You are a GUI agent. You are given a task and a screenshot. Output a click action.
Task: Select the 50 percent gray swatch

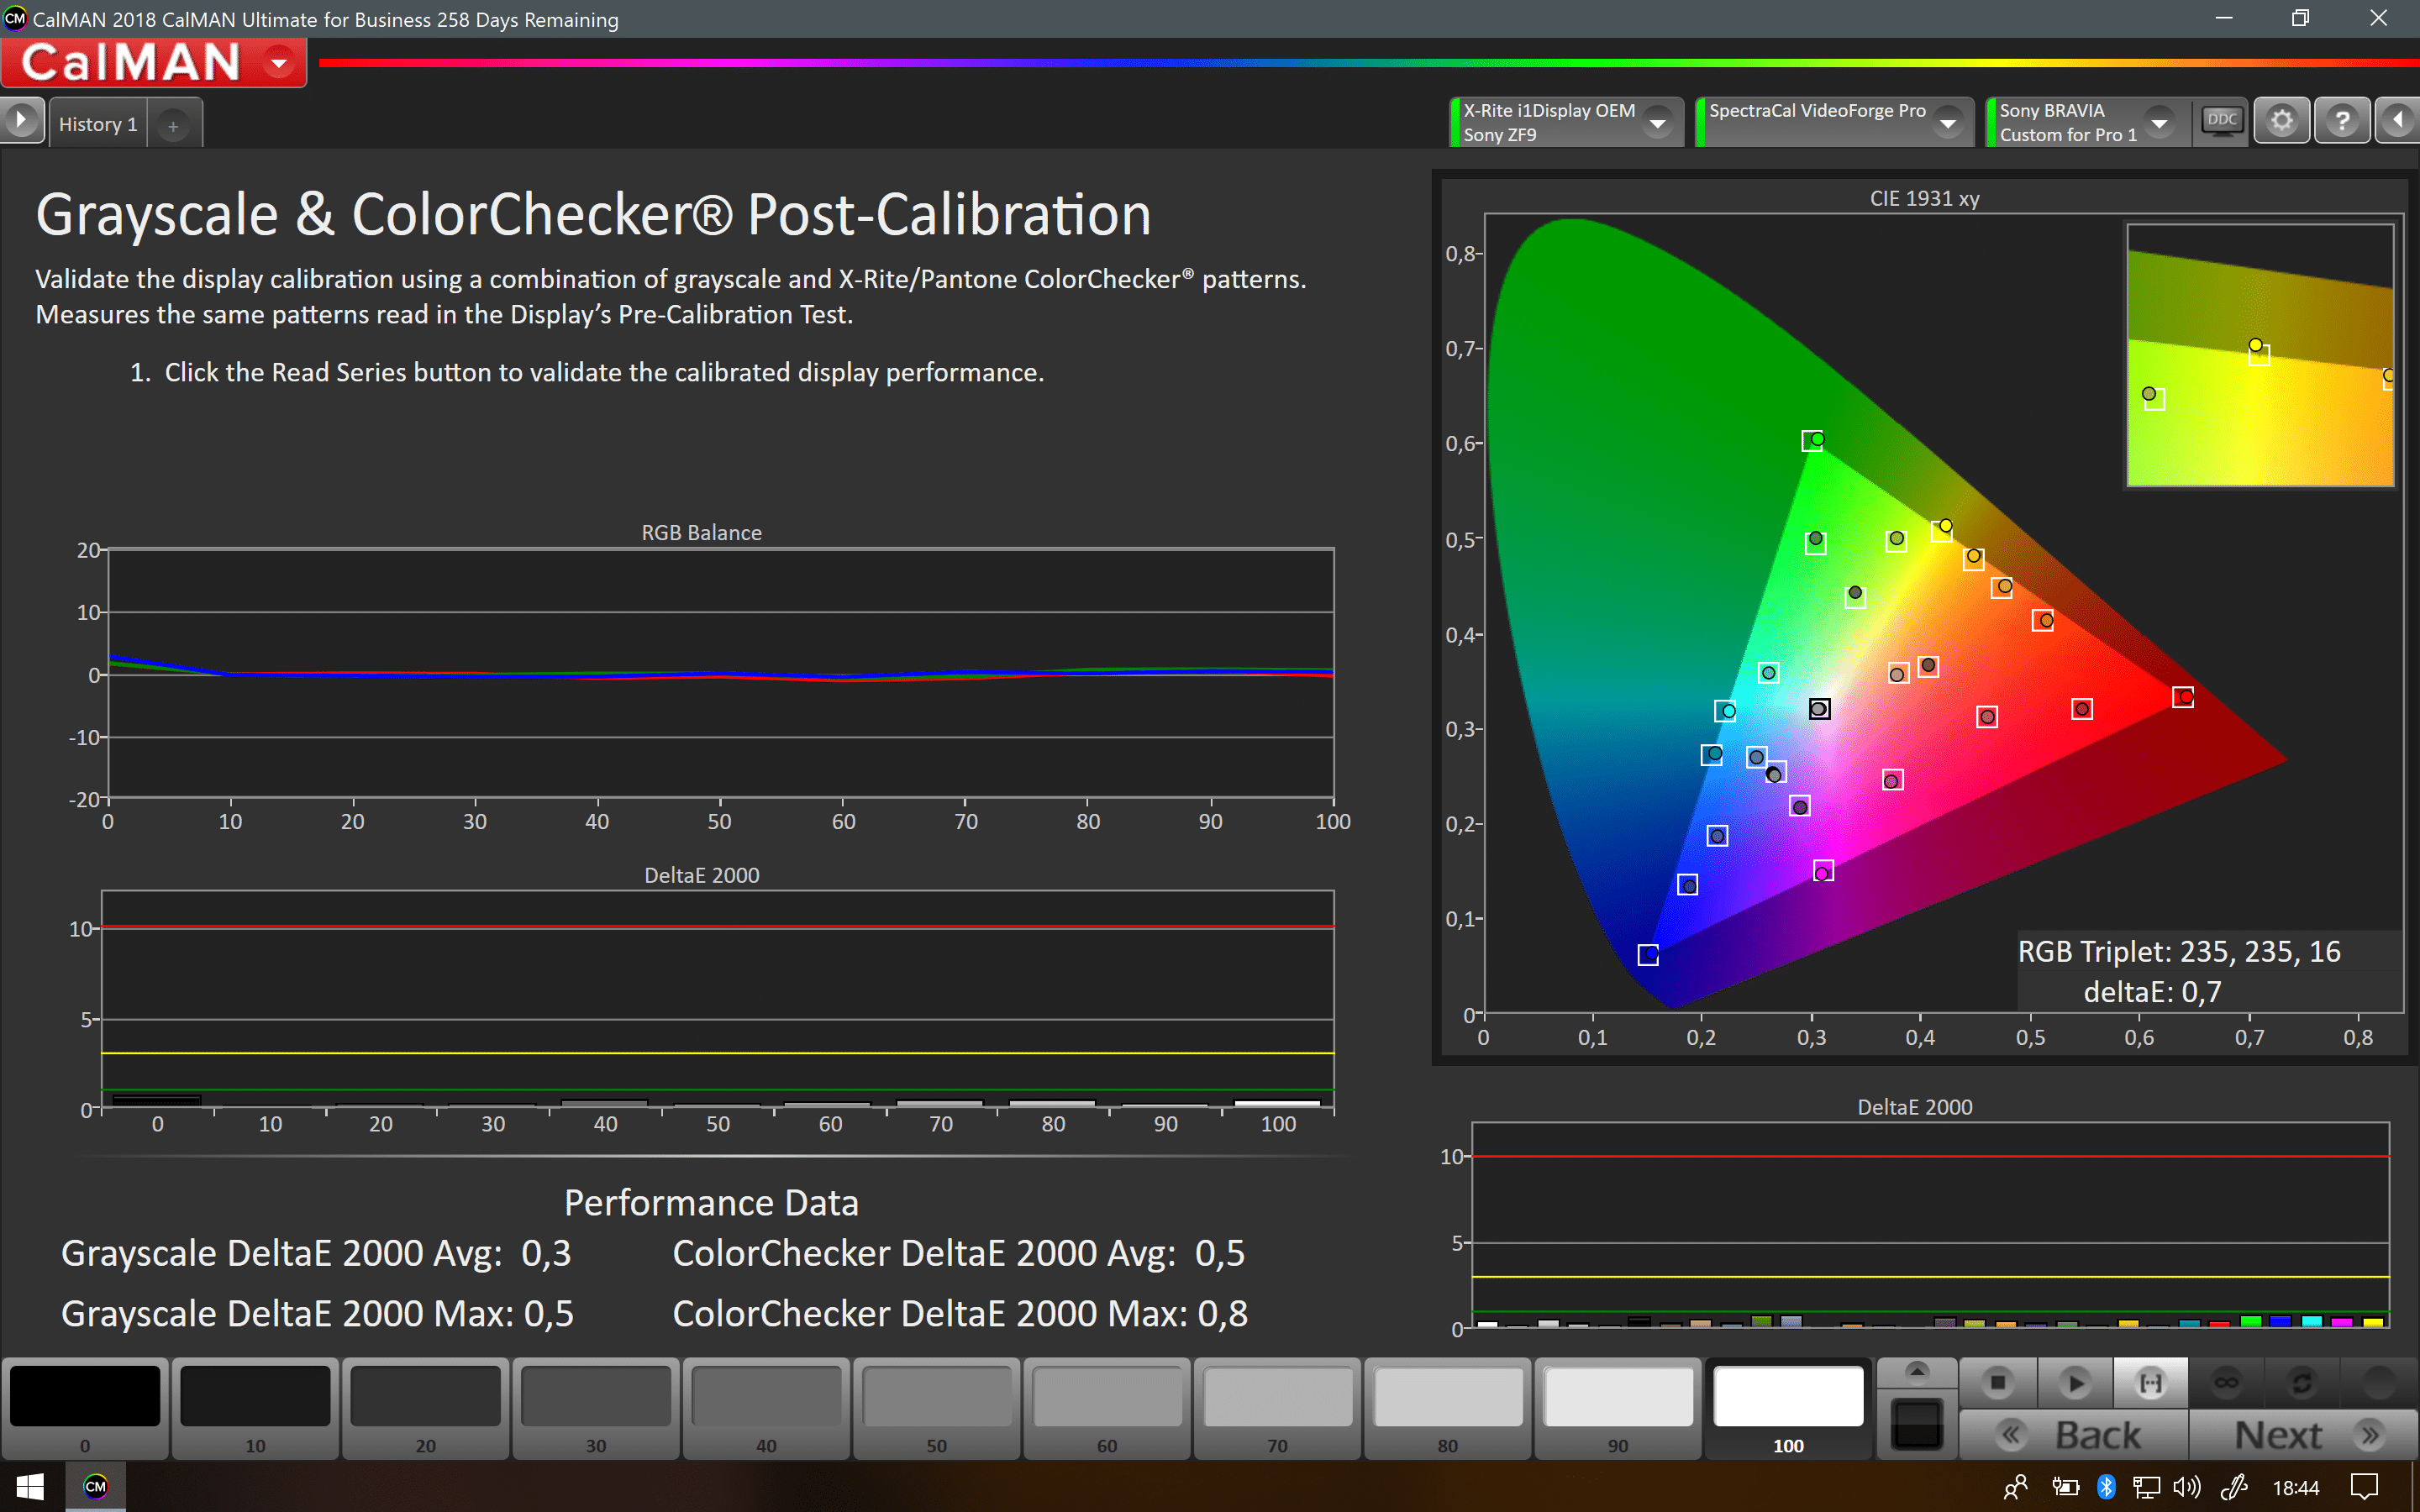tap(936, 1408)
